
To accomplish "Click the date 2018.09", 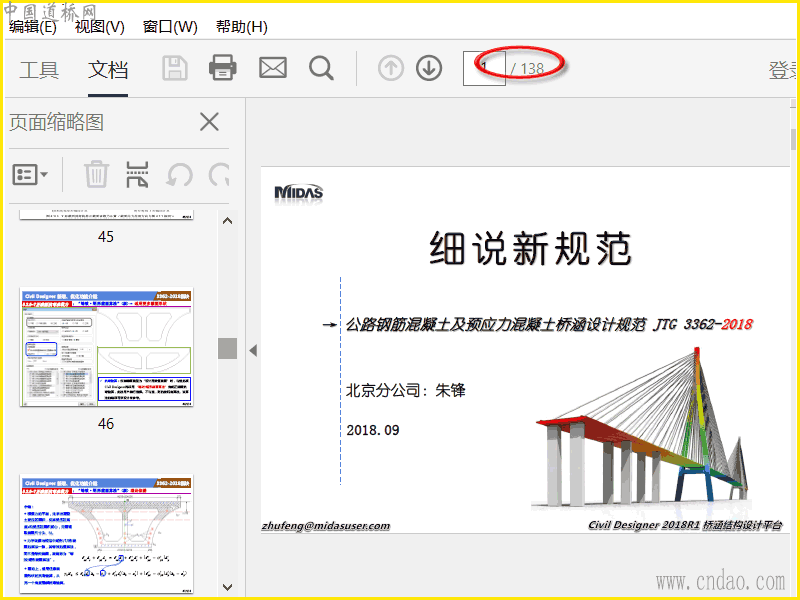I will 373,430.
